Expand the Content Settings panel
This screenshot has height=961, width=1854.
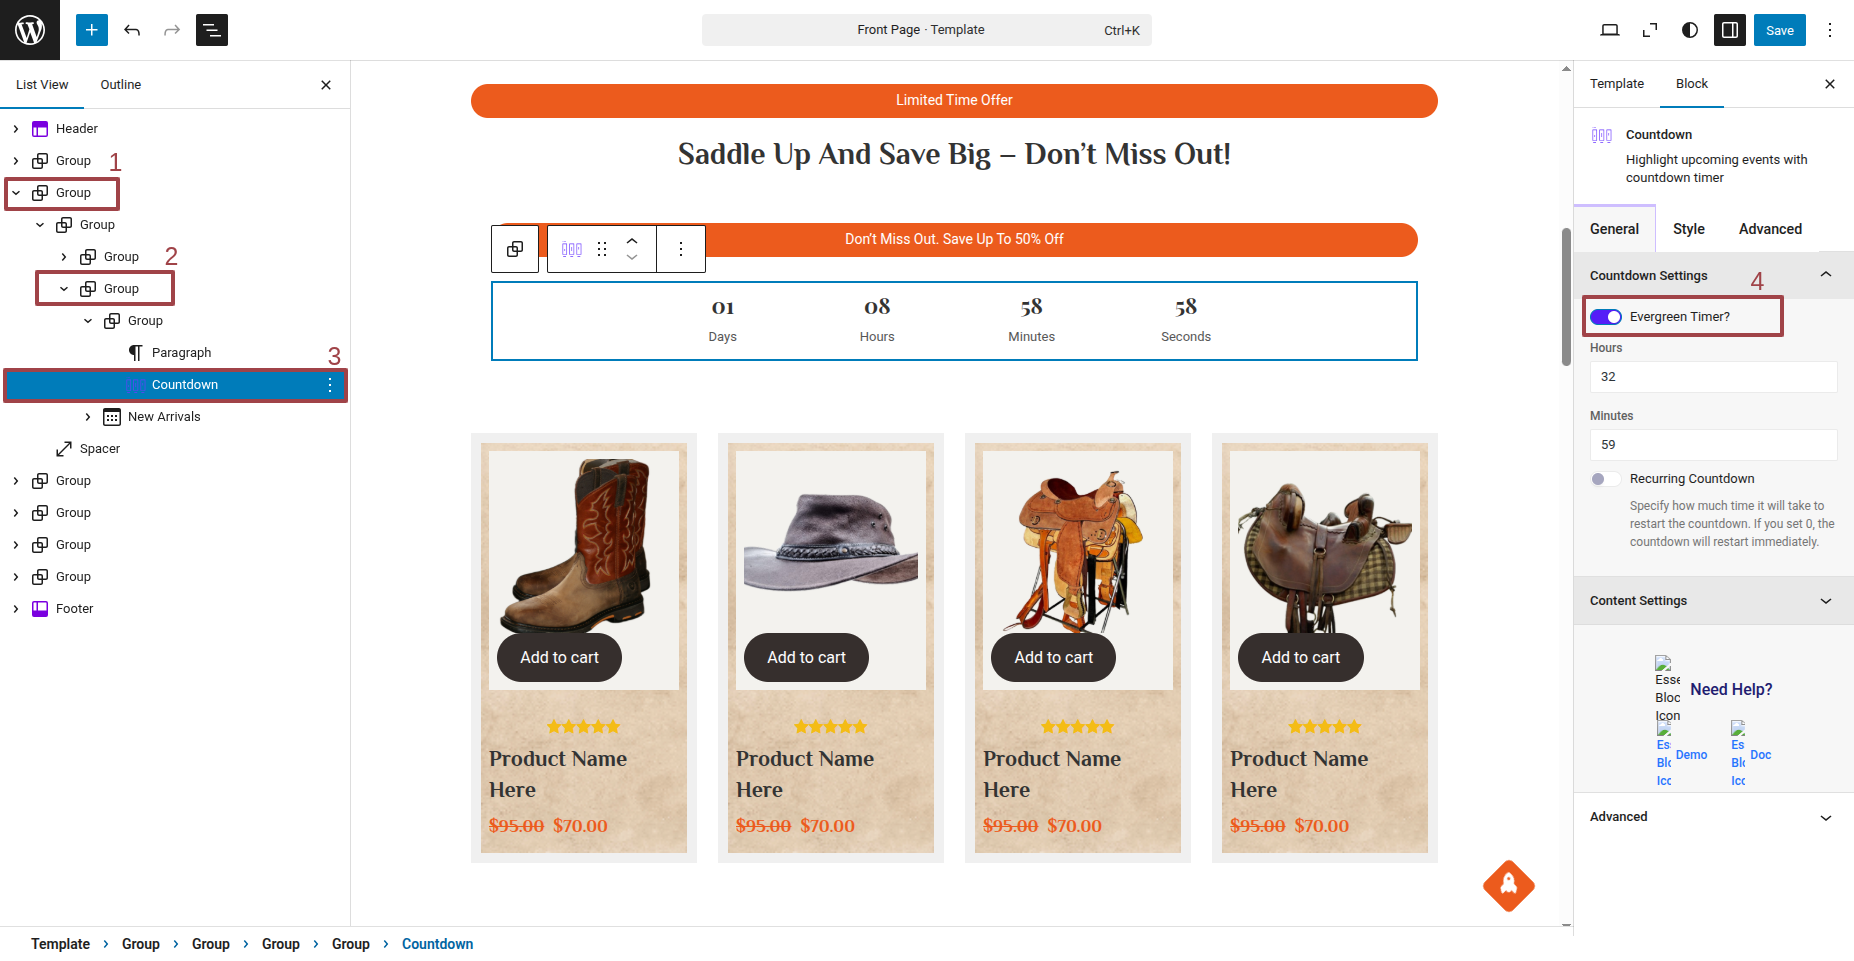point(1712,601)
